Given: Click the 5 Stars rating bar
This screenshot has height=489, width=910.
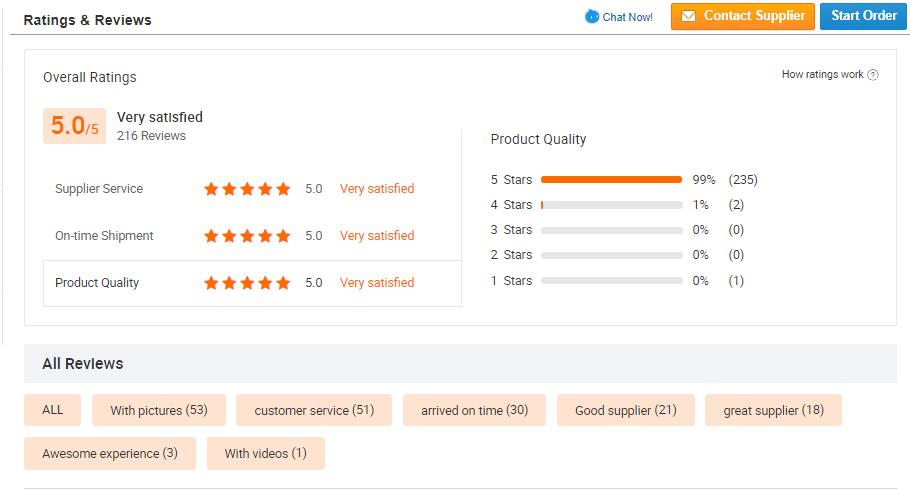Looking at the screenshot, I should point(611,180).
